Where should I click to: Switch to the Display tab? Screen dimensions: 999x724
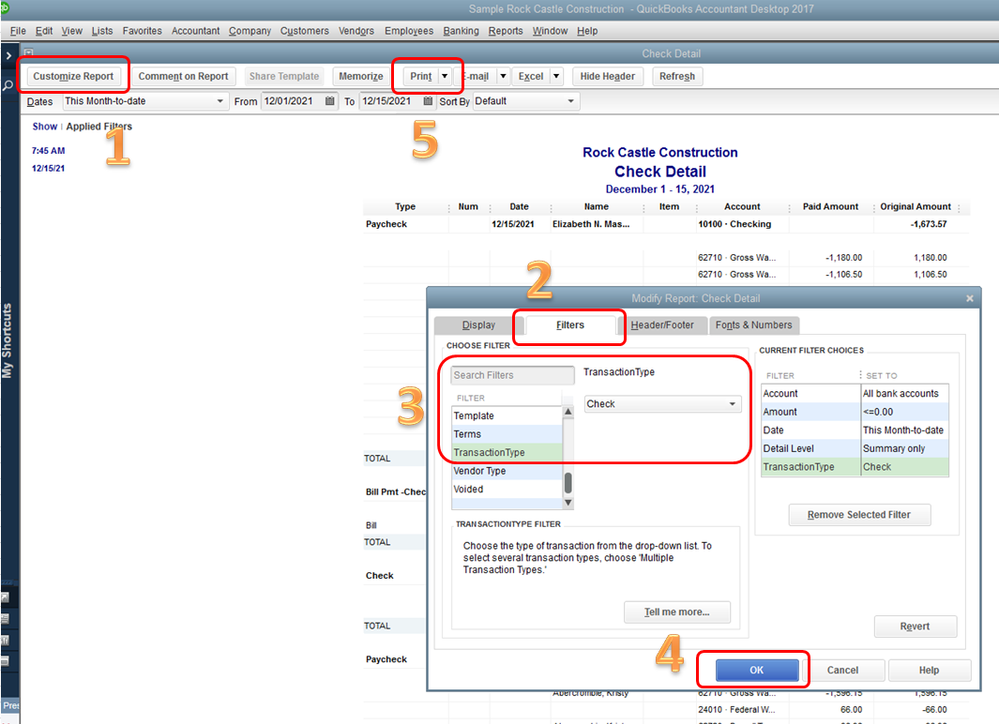(478, 325)
